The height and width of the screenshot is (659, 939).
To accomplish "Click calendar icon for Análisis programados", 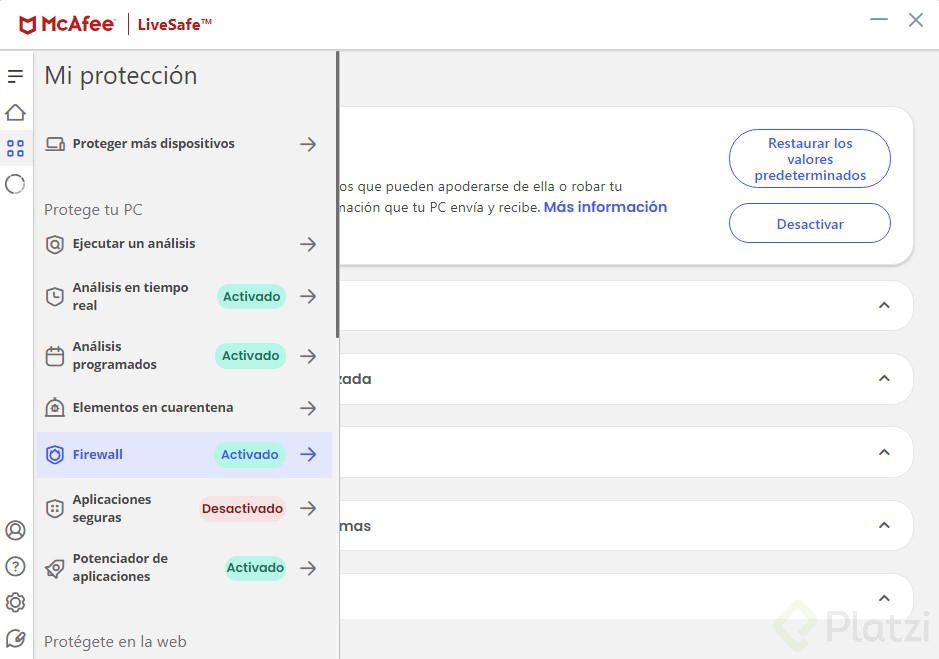I will [54, 356].
